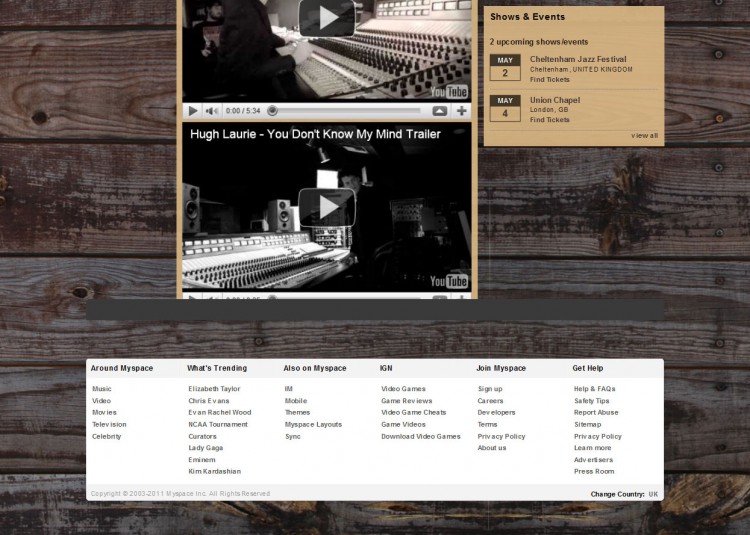Open Terms footer link
Screen dimensions: 750x535
click(487, 424)
